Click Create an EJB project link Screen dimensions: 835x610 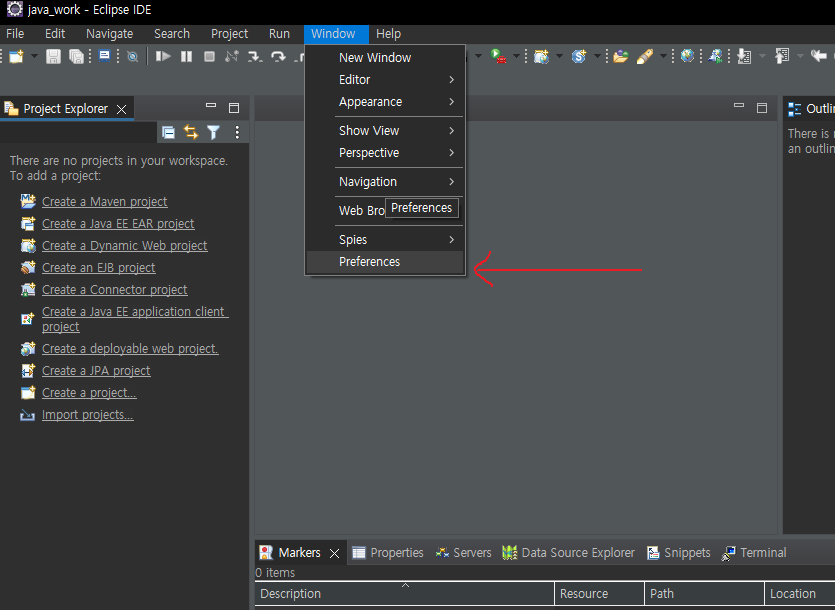coord(99,267)
